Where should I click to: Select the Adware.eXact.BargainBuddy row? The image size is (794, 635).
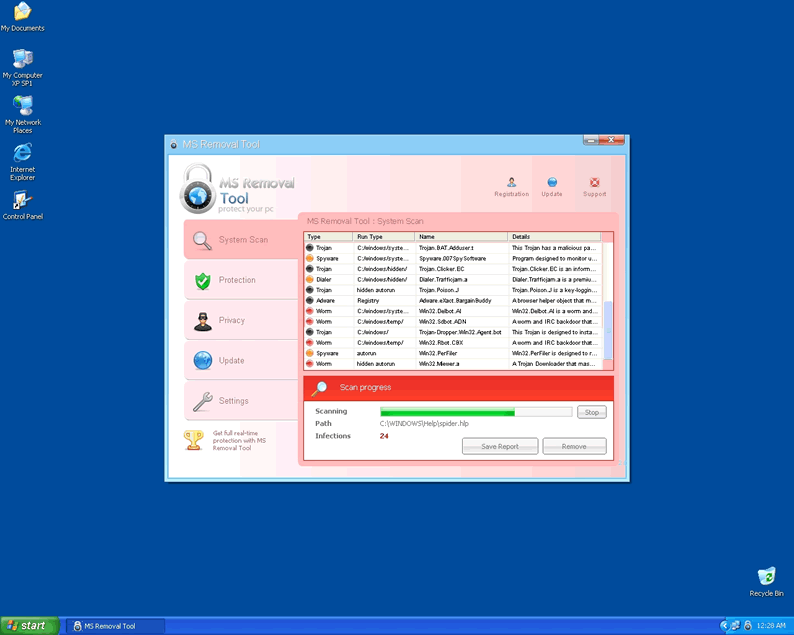(x=455, y=300)
